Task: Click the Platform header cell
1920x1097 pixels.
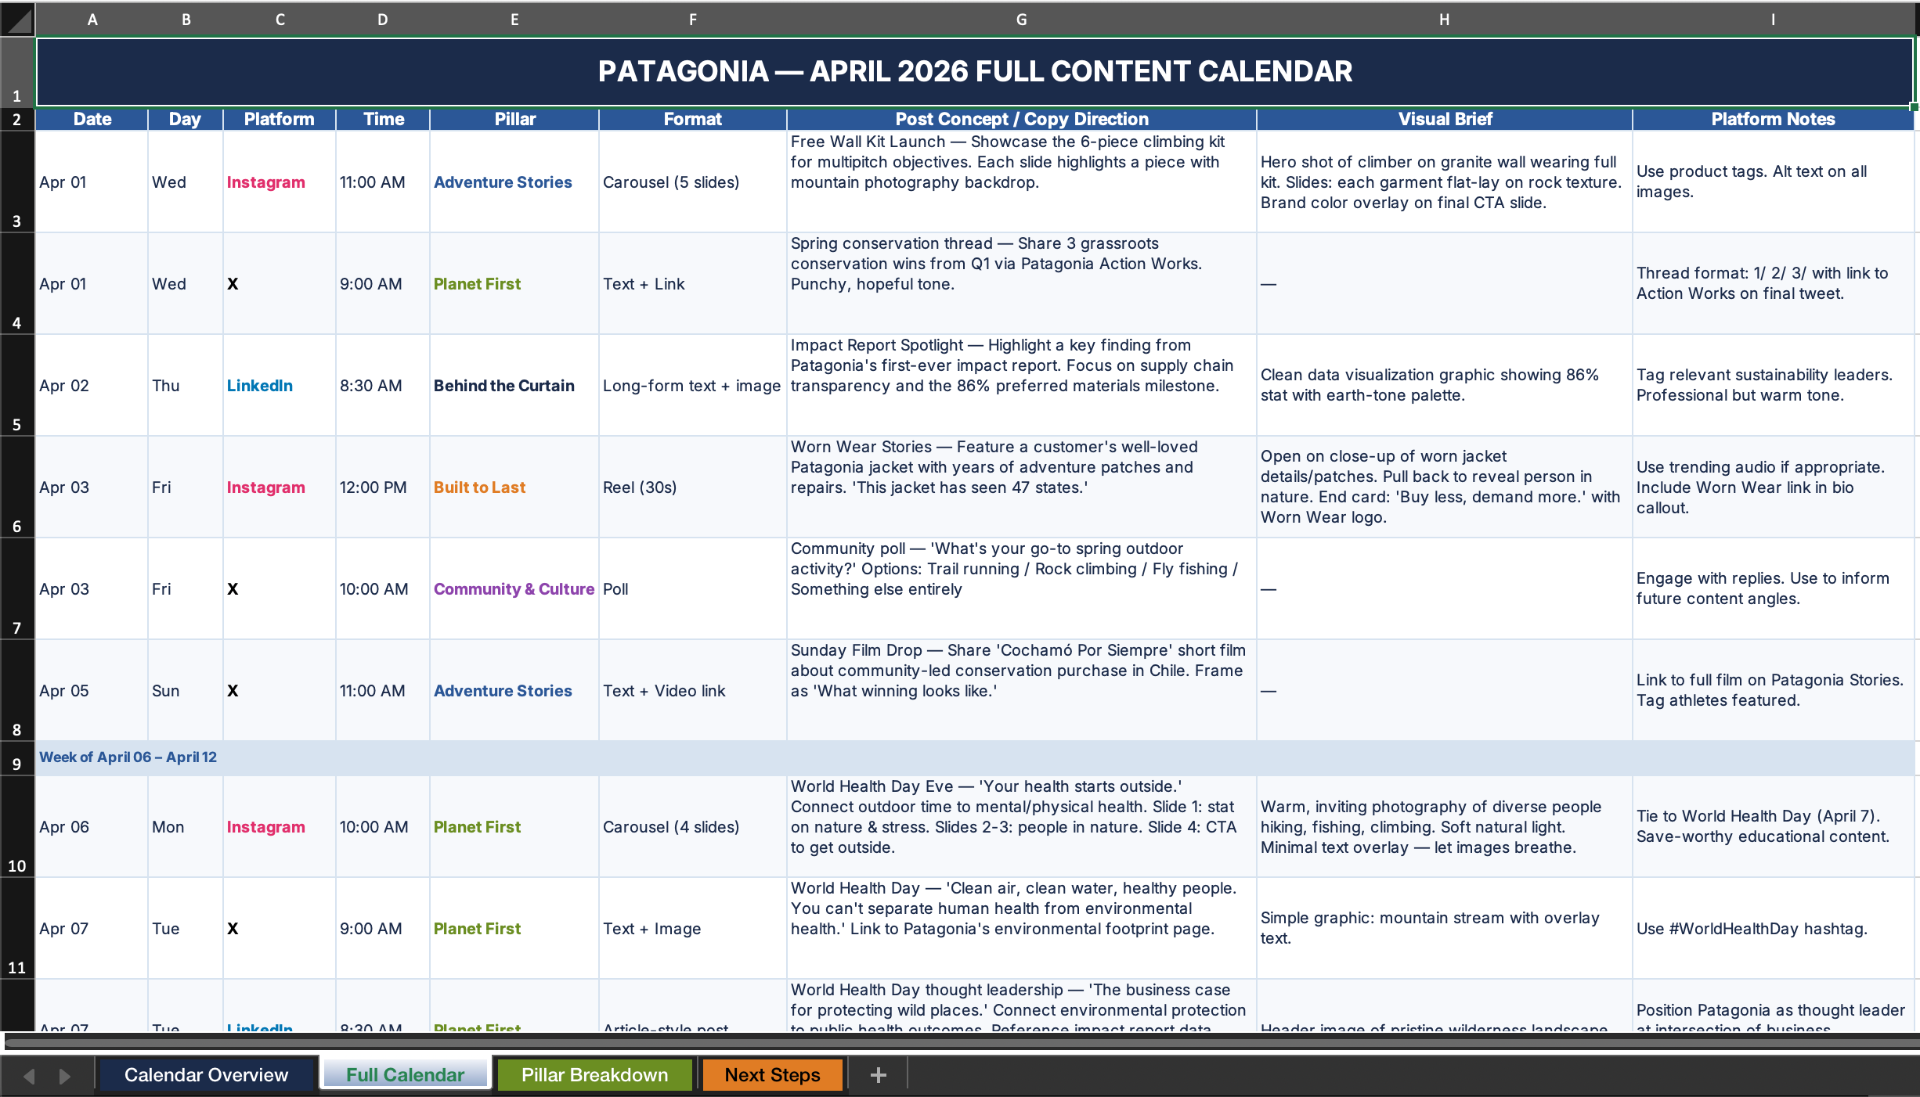Action: (x=279, y=119)
